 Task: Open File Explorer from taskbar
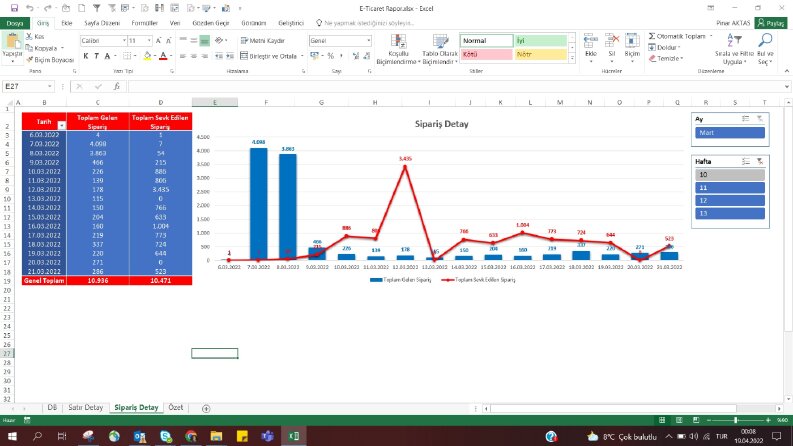coord(216,436)
